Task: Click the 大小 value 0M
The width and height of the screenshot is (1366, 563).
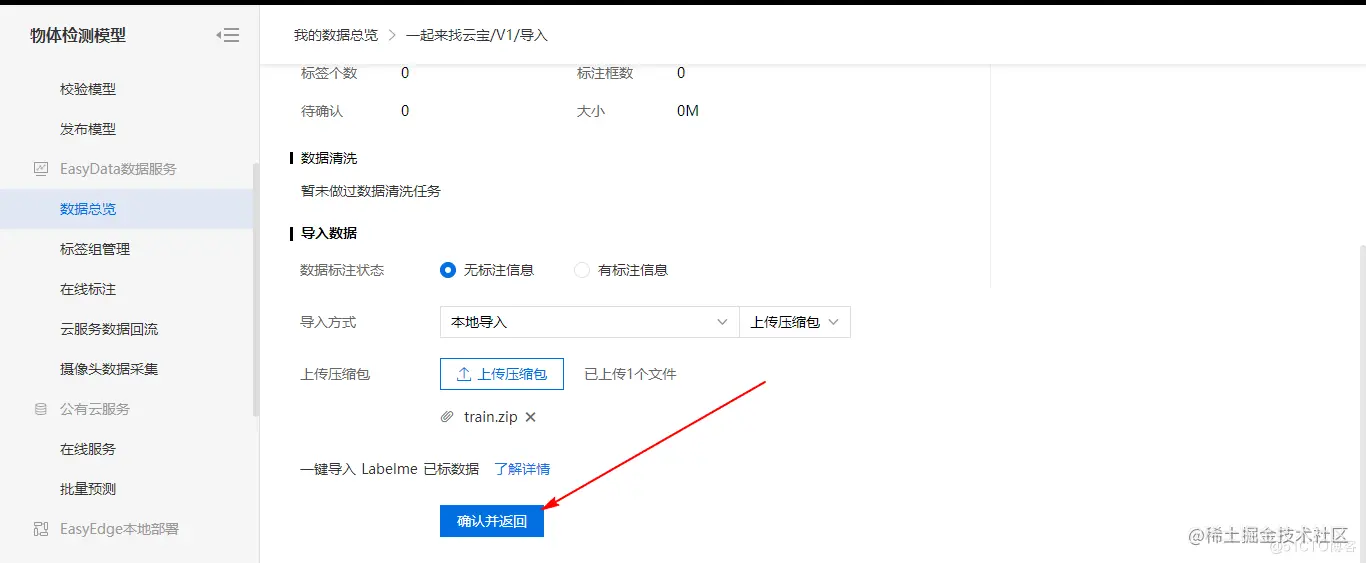Action: [688, 111]
